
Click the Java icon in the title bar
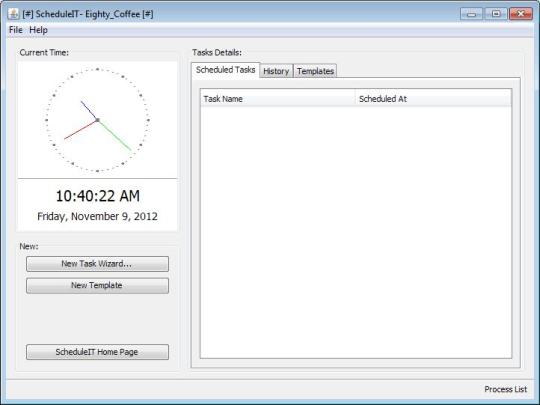14,14
